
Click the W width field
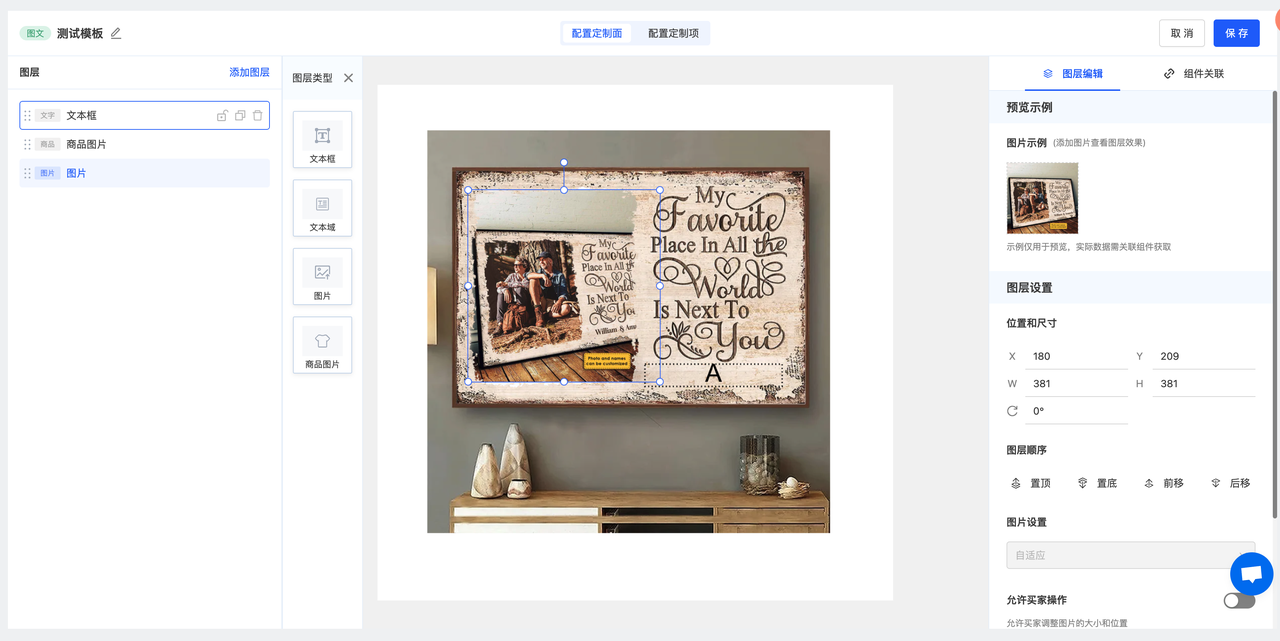pyautogui.click(x=1078, y=383)
